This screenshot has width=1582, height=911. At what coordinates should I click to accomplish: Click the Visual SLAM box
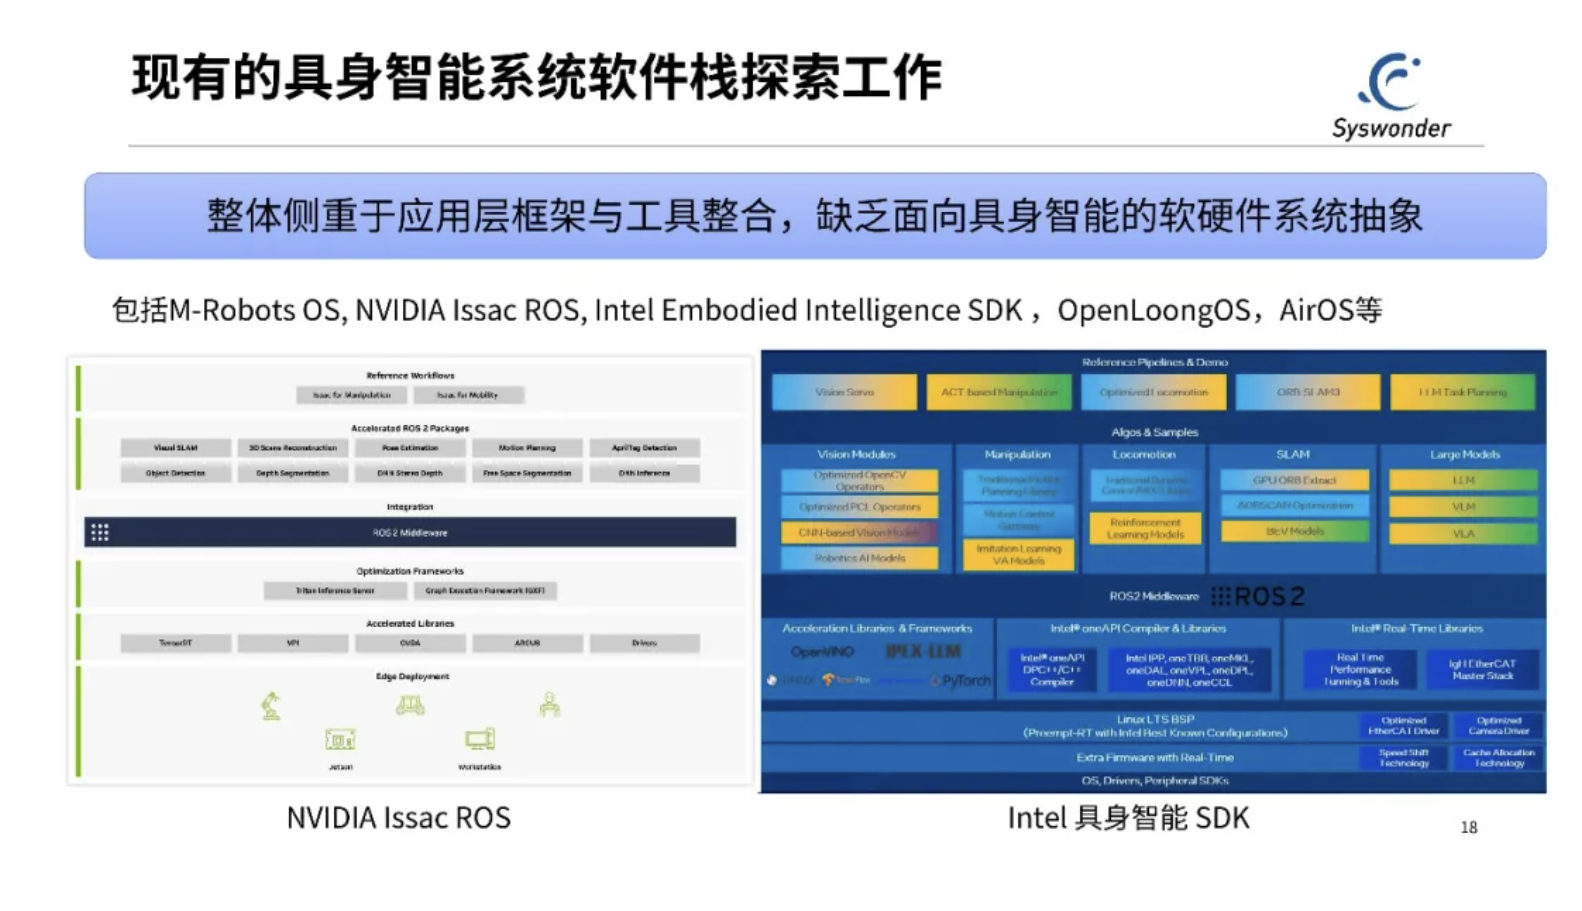tap(175, 447)
